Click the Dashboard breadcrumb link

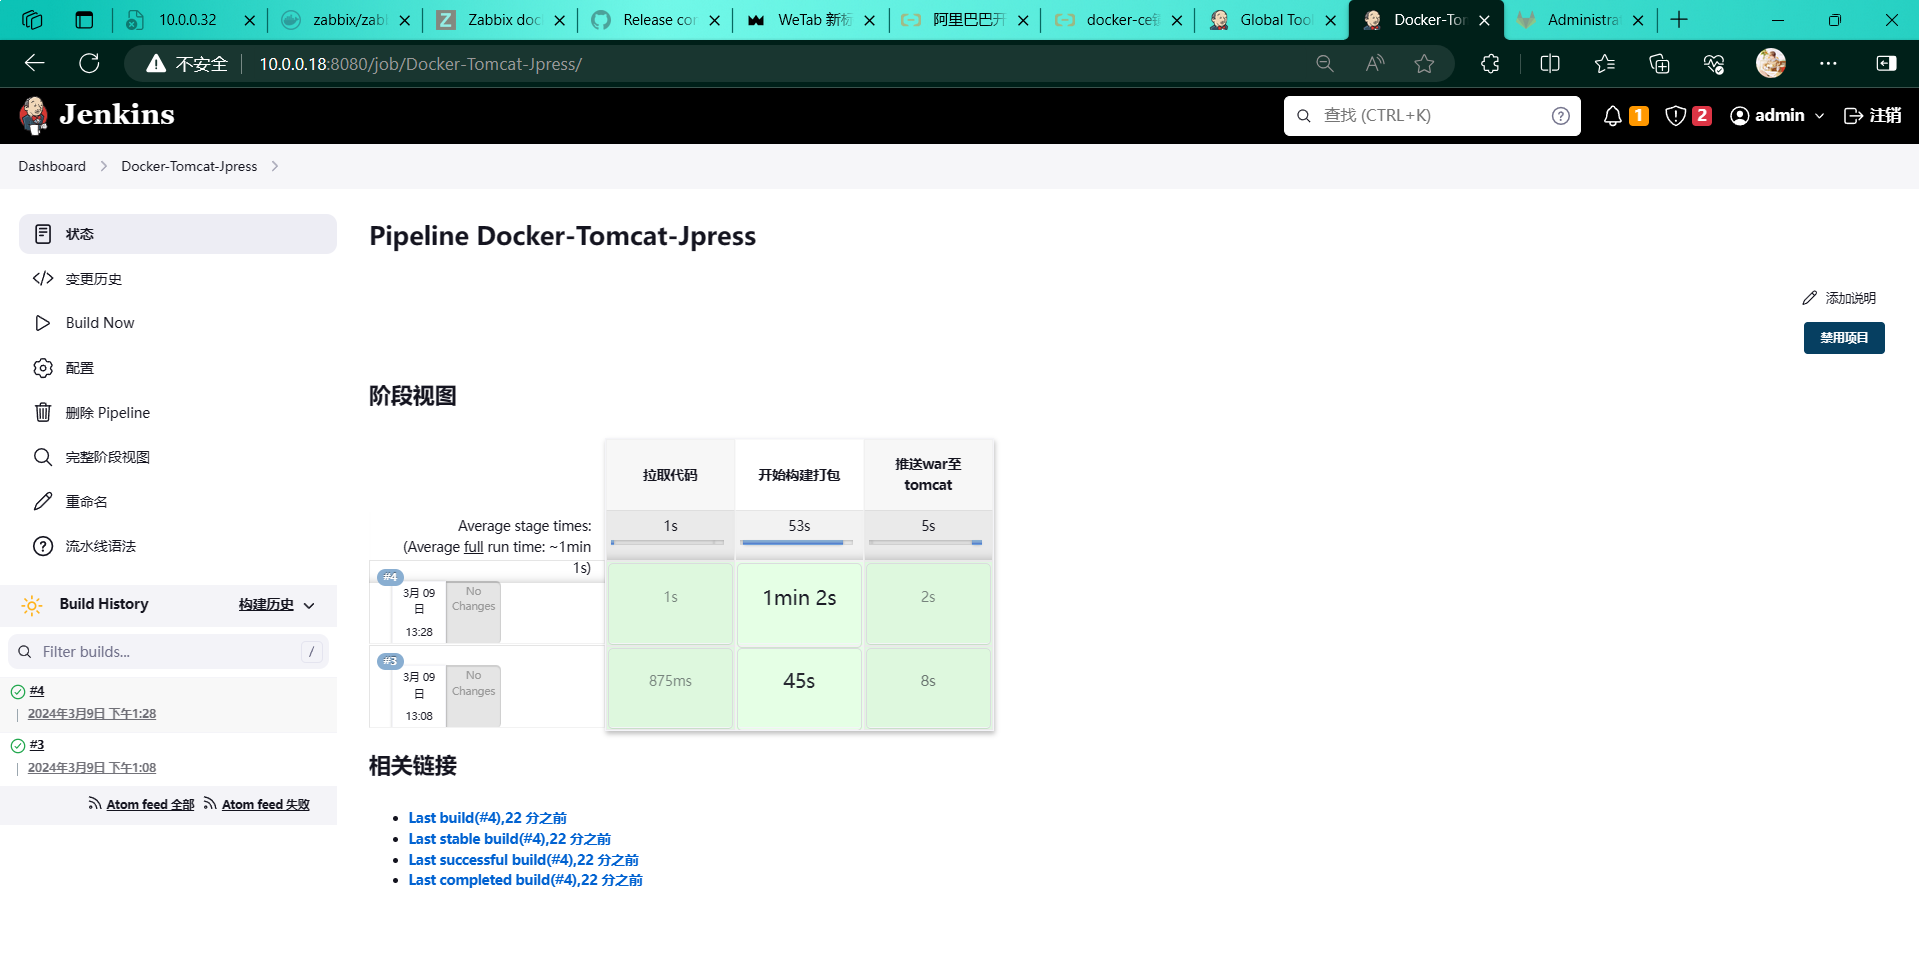tap(52, 166)
